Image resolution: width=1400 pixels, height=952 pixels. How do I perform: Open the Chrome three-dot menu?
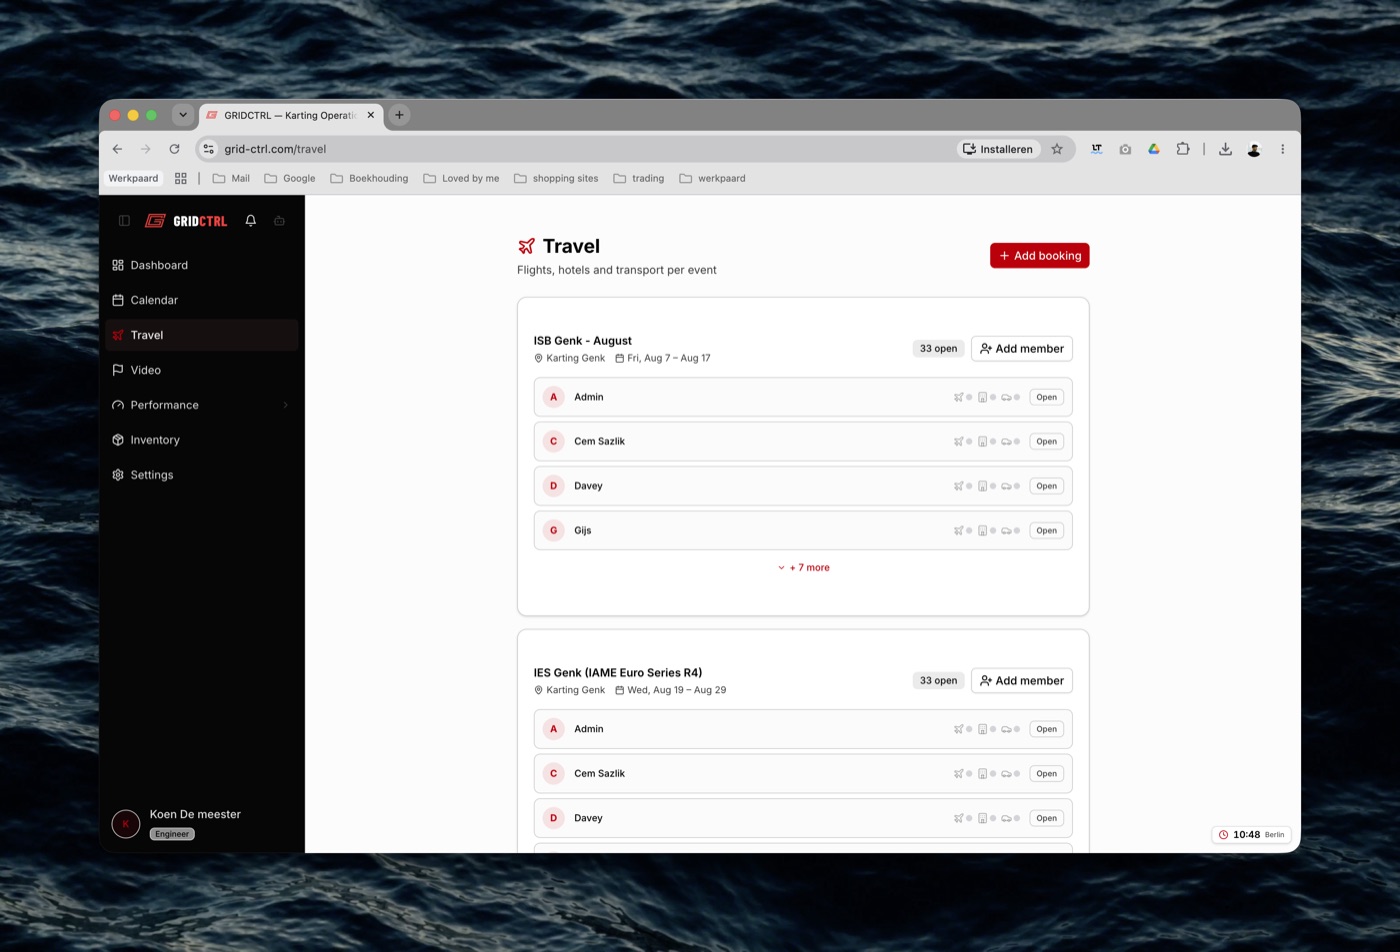pos(1282,149)
